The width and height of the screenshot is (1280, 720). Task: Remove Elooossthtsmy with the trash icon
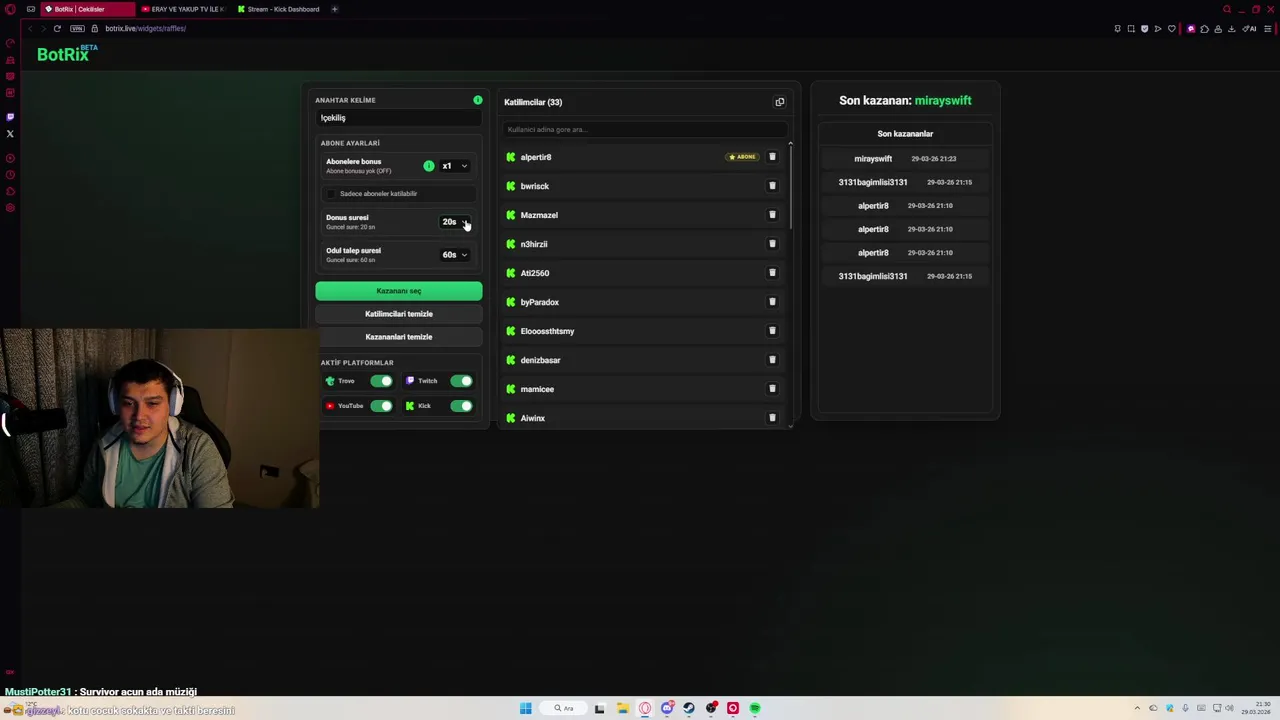point(772,331)
